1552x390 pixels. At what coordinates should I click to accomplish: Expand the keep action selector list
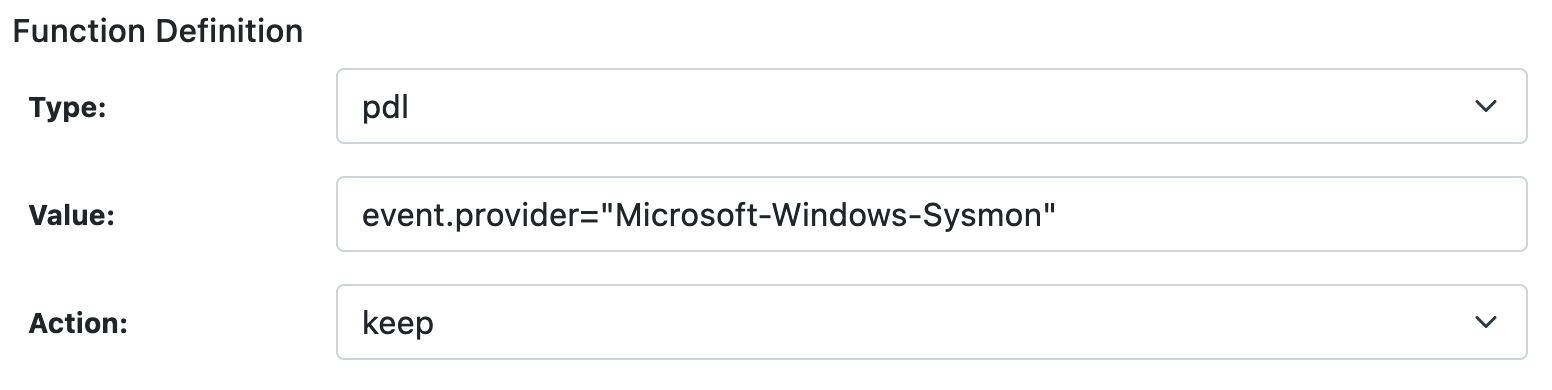[931, 322]
